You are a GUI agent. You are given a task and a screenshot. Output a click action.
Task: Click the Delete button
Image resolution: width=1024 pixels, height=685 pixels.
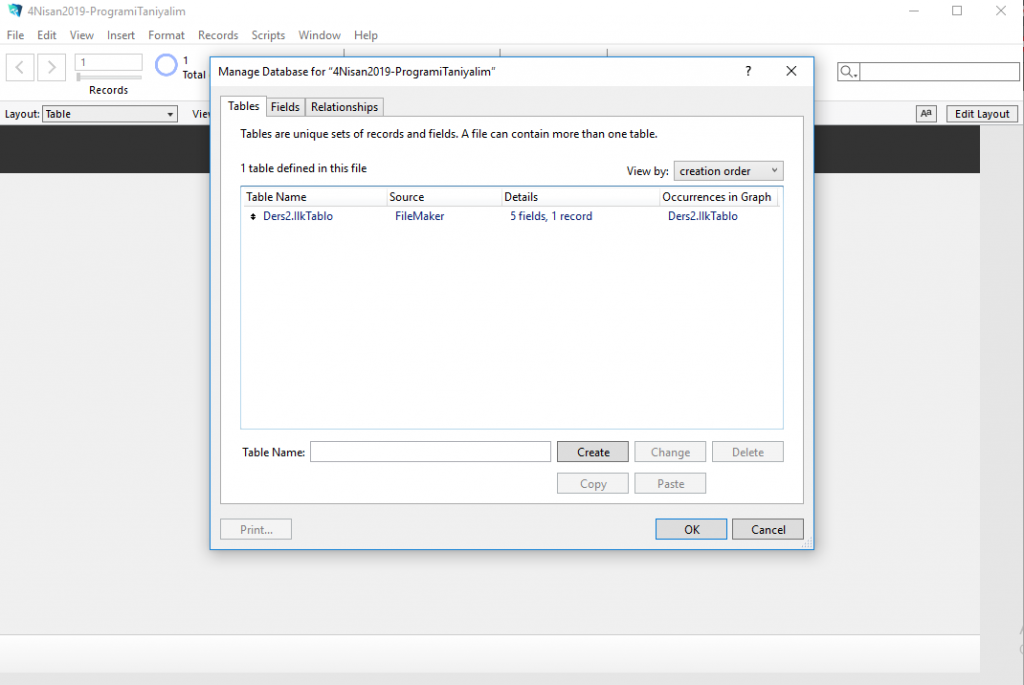click(748, 452)
